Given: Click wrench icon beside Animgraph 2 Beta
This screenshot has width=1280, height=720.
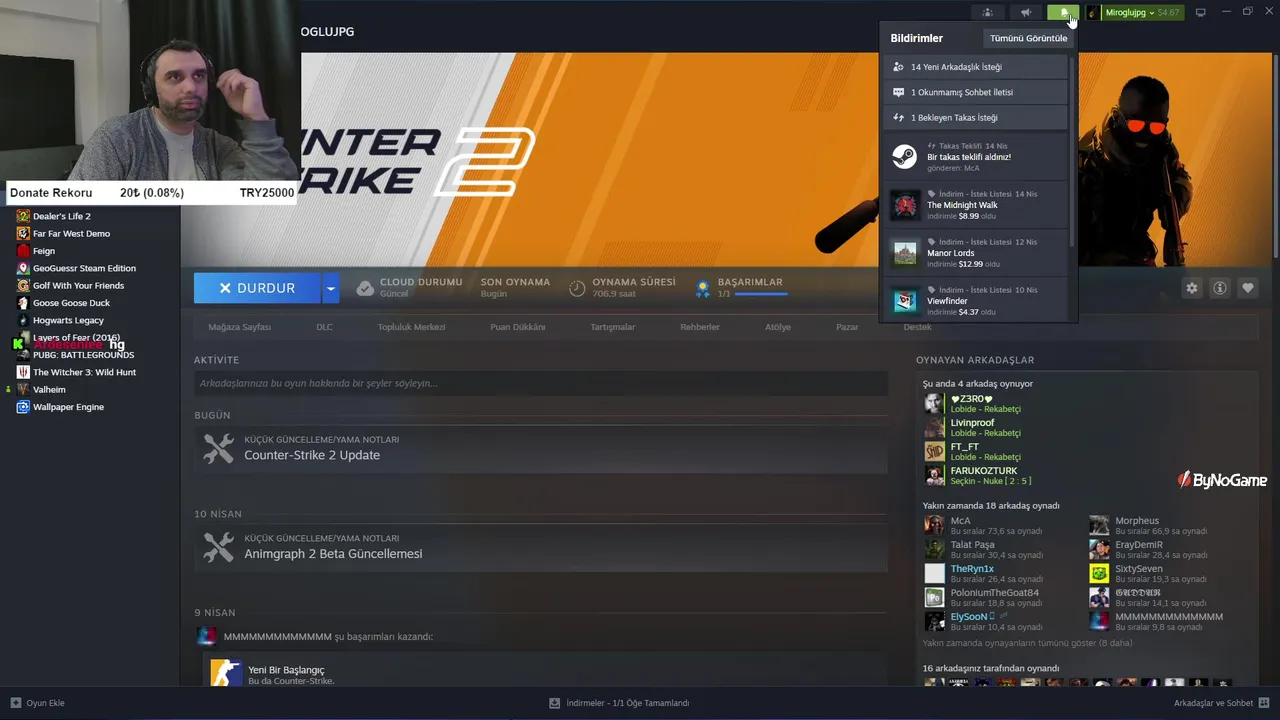Looking at the screenshot, I should [x=218, y=547].
